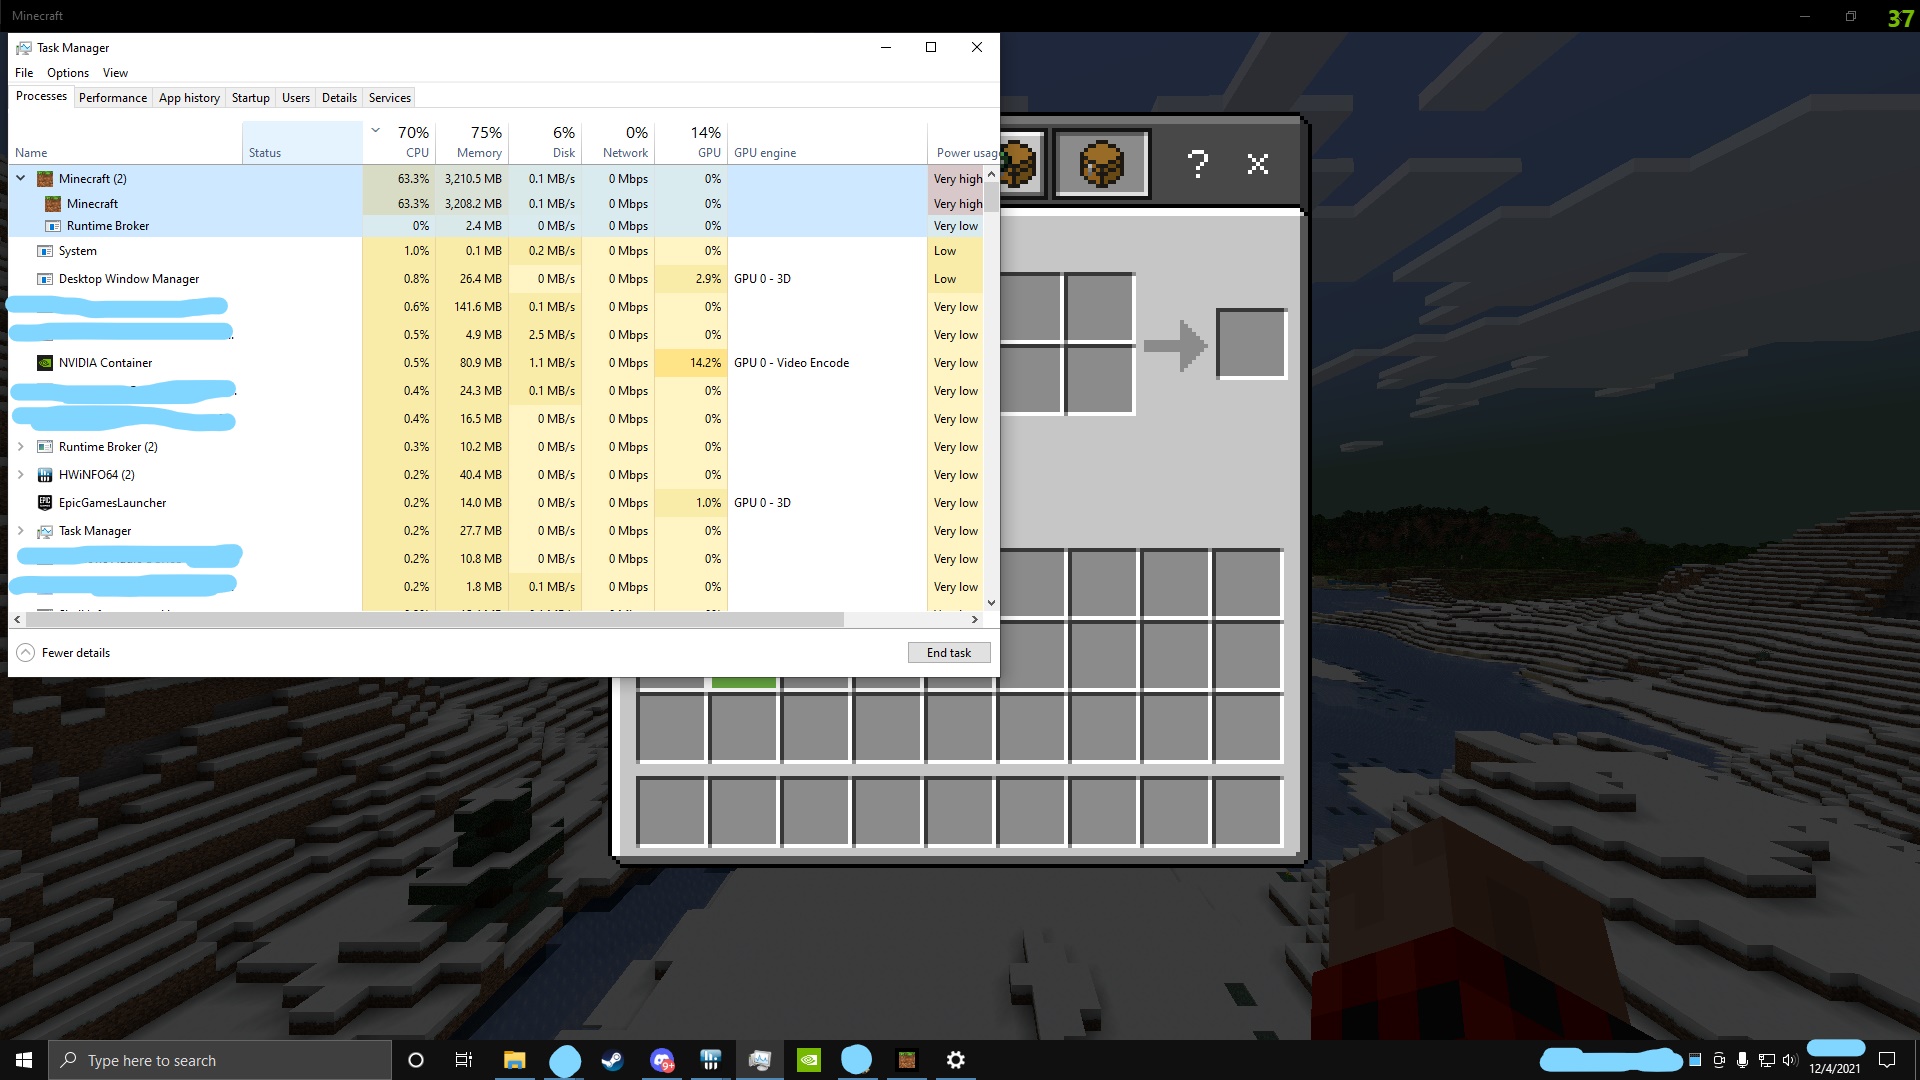Viewport: 1920px width, 1080px height.
Task: Switch to the Performance tab
Action: point(113,98)
